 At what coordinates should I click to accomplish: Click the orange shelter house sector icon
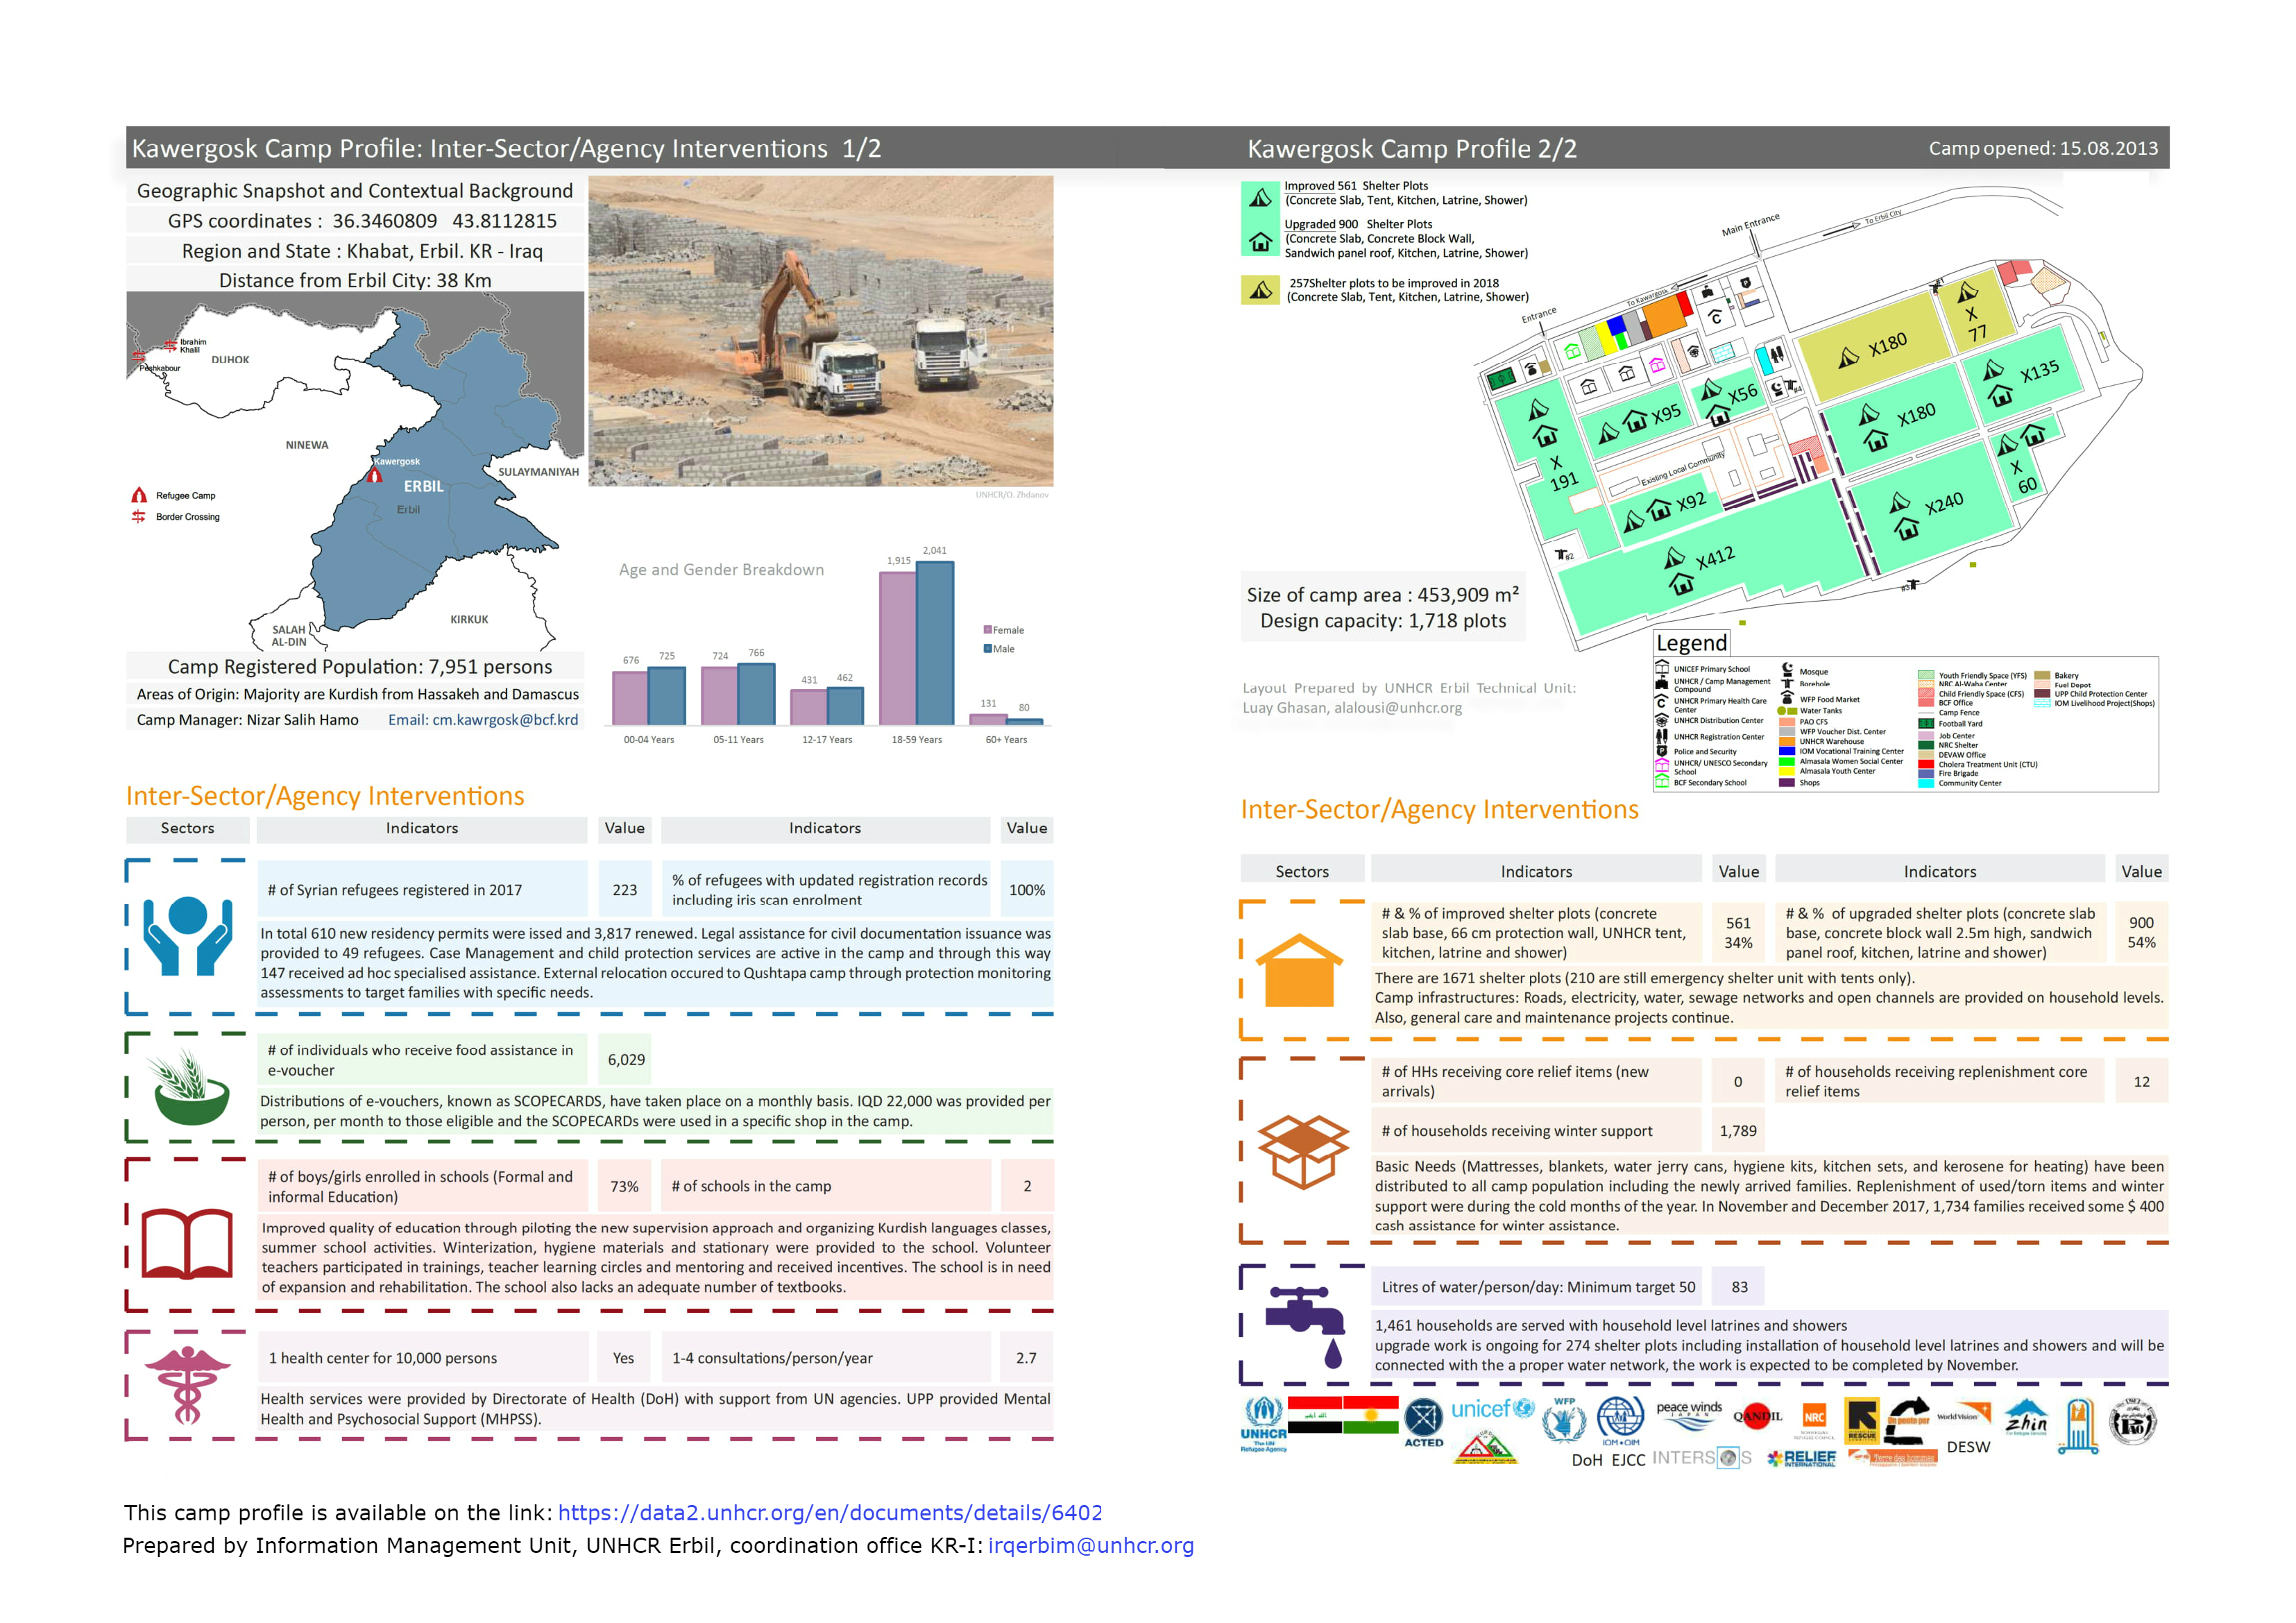click(x=1299, y=970)
